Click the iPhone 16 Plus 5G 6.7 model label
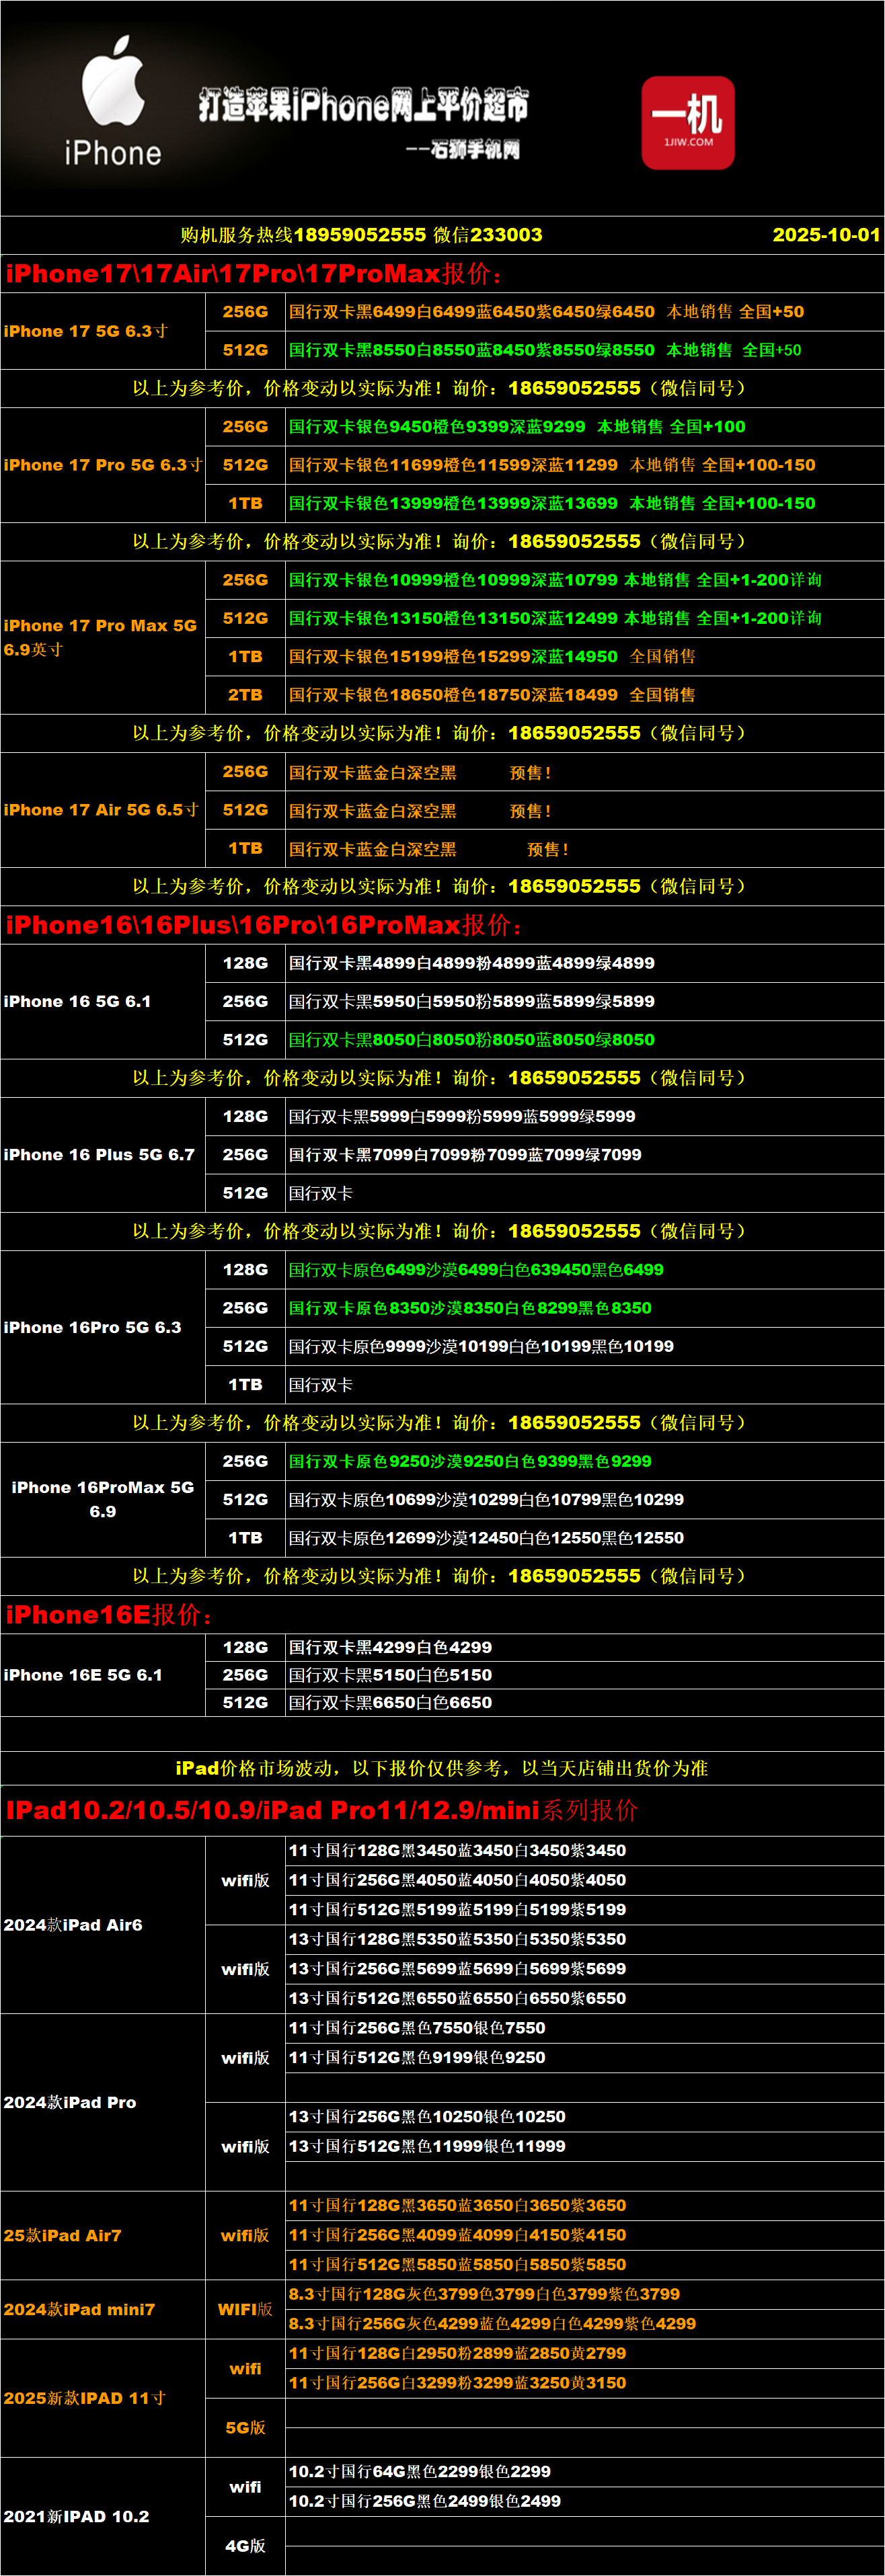 click(x=99, y=1155)
